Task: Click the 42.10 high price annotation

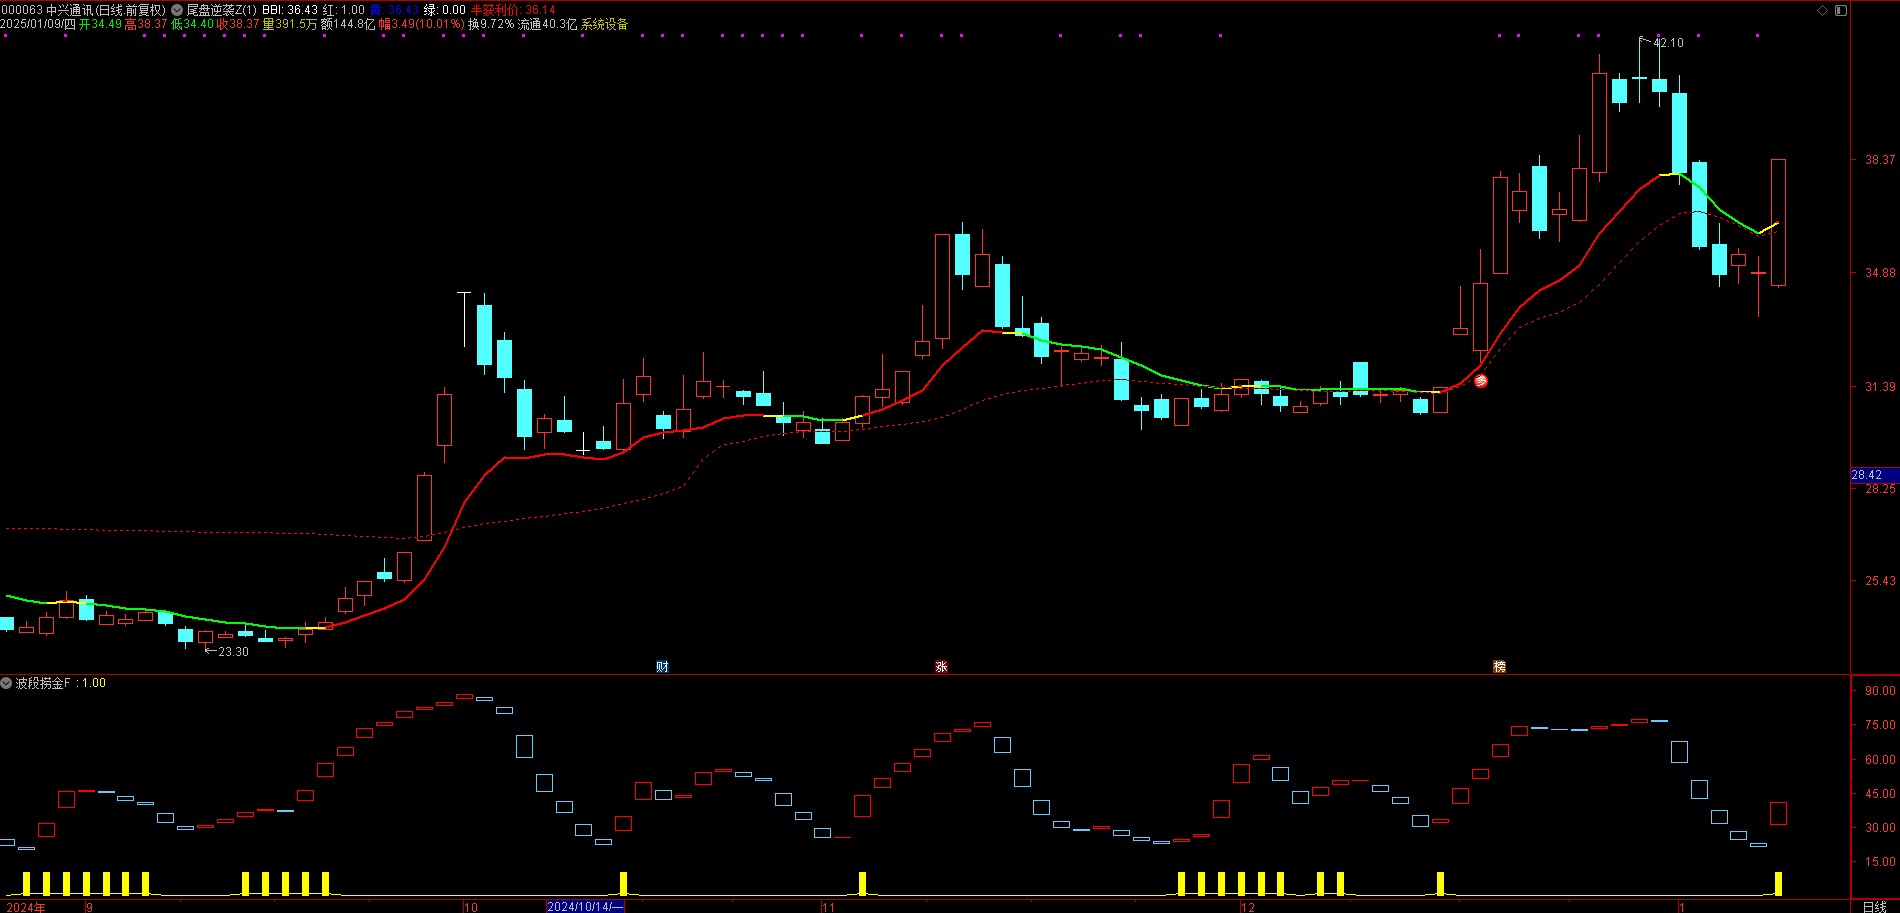Action: point(1668,43)
